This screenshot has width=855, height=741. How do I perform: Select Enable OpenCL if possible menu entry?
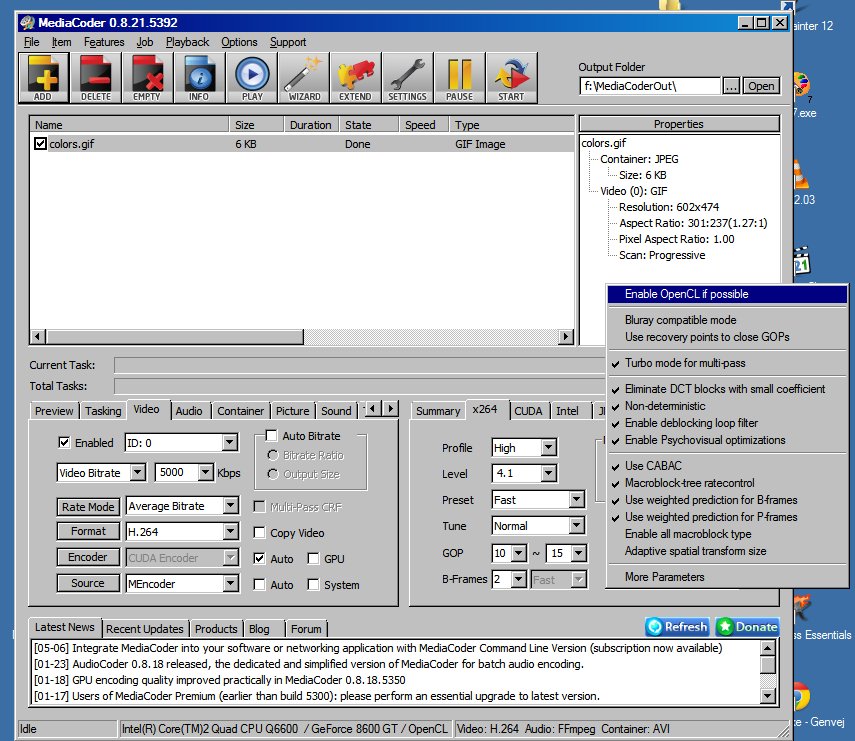[x=686, y=294]
